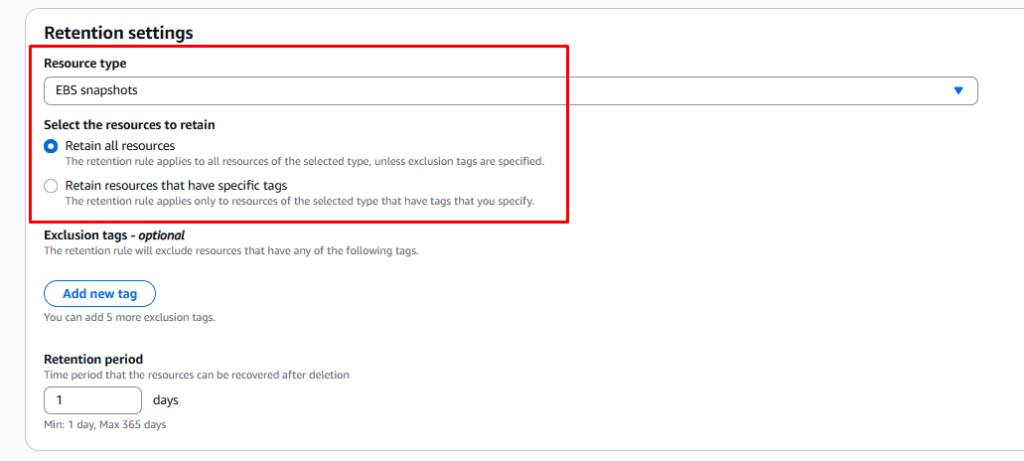
Task: Click the exclusion tags description sentence
Action: point(231,250)
